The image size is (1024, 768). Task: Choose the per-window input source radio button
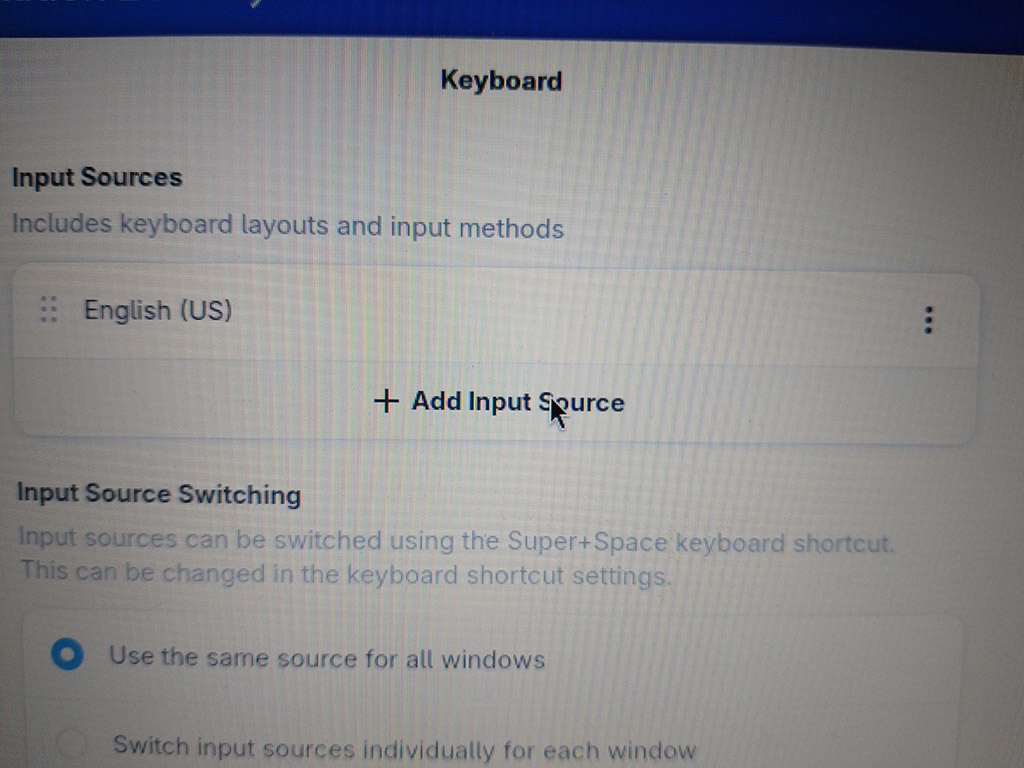[x=71, y=743]
